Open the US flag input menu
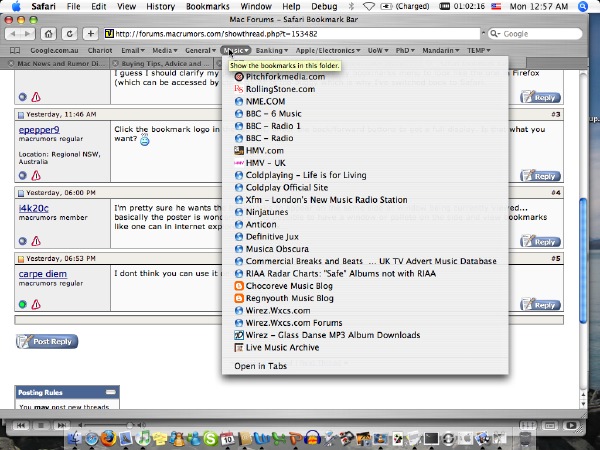600x450 pixels. point(496,6)
